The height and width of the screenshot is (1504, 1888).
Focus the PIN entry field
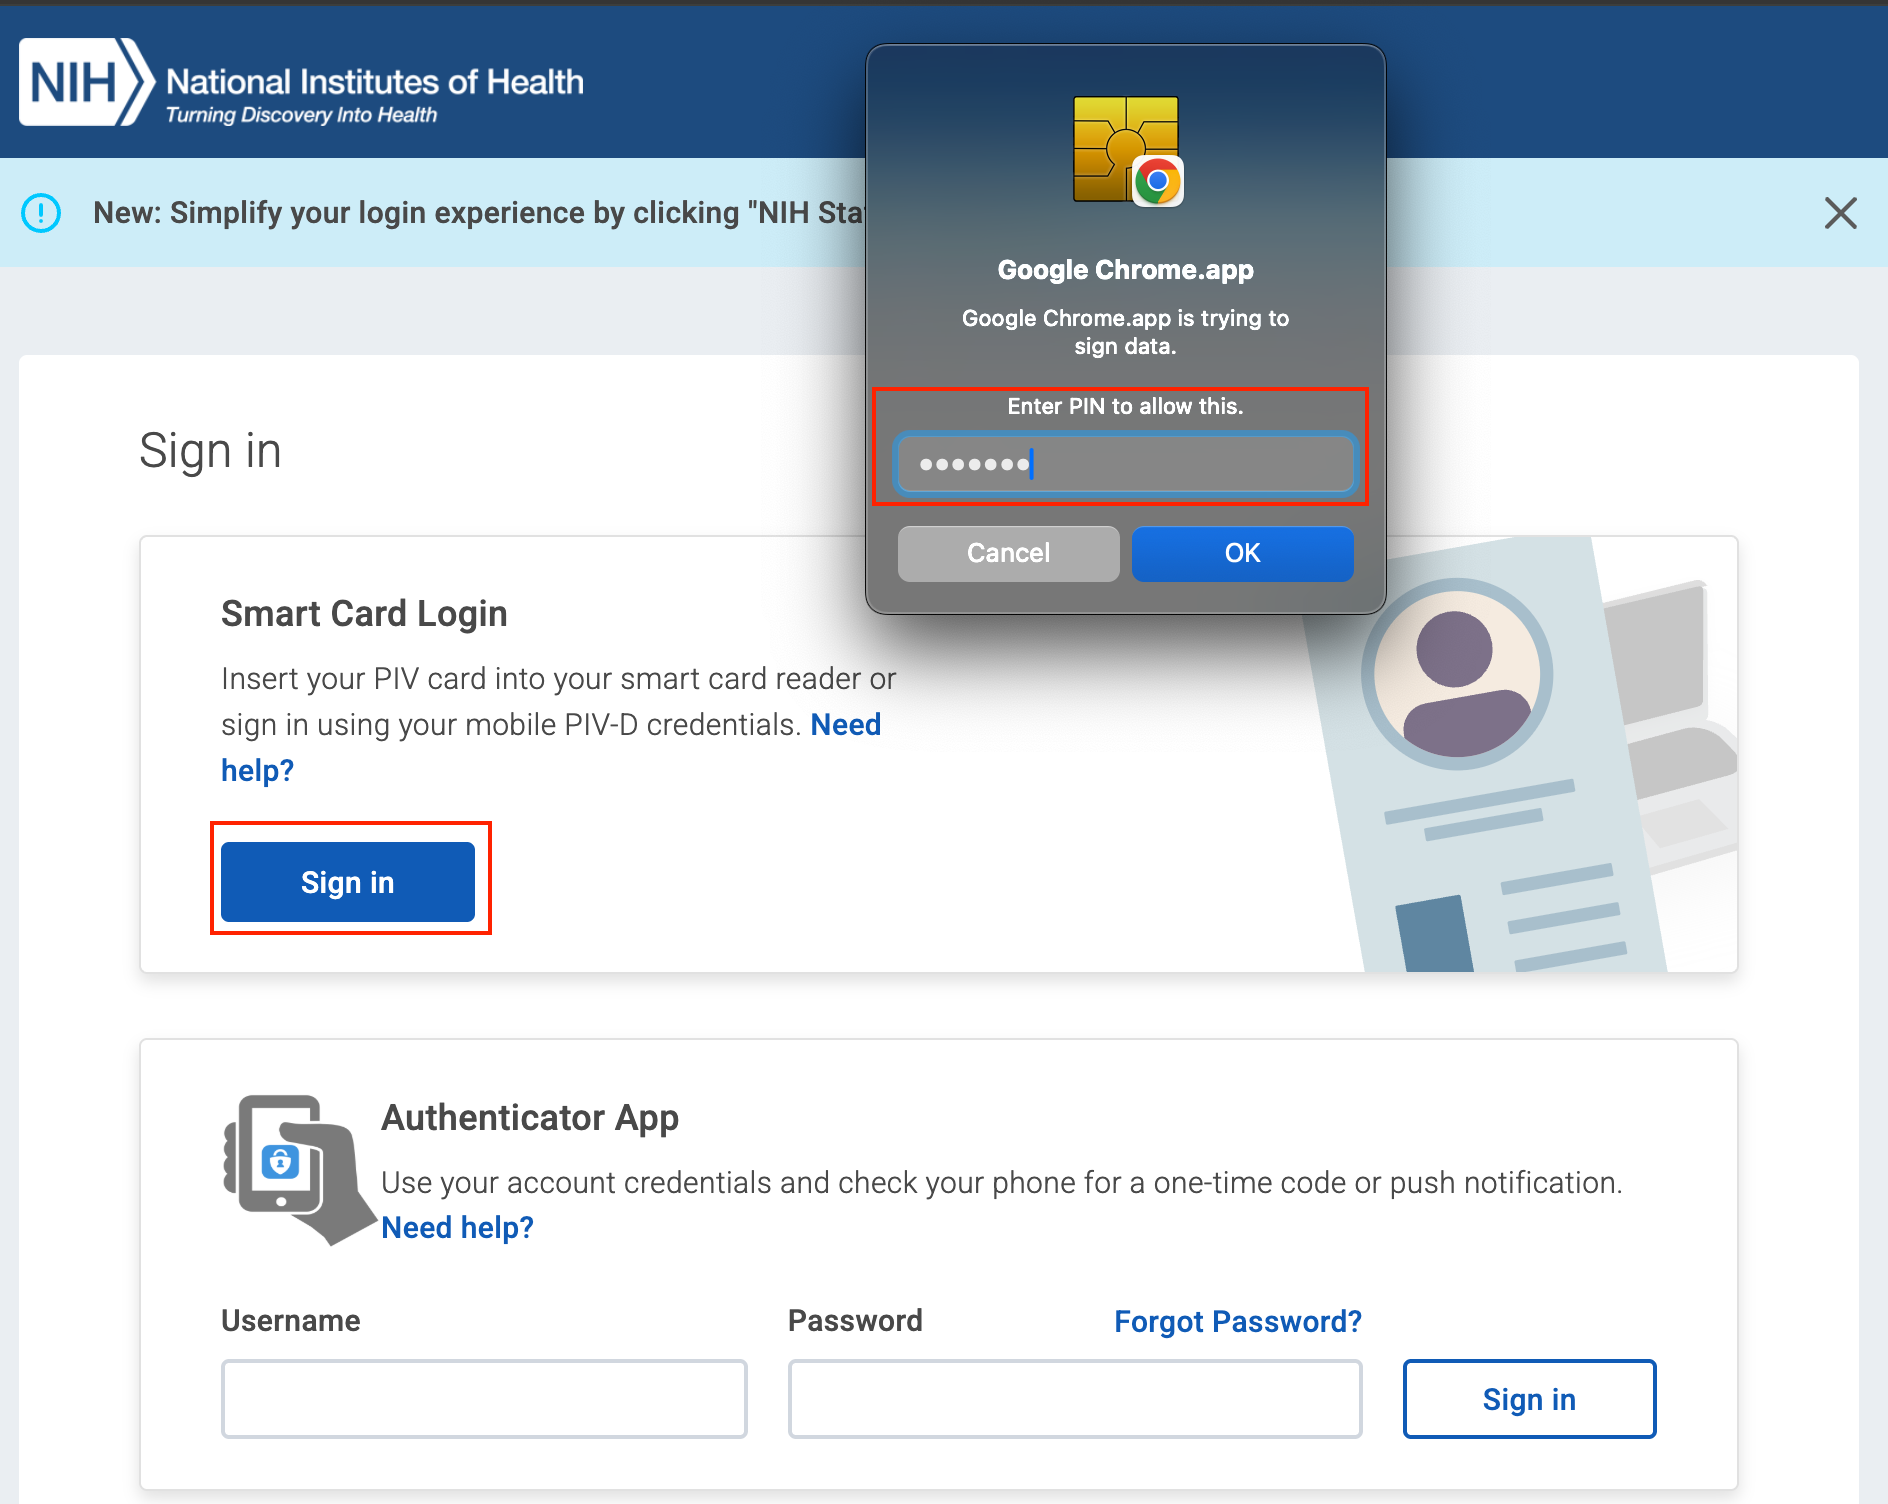pyautogui.click(x=1125, y=464)
